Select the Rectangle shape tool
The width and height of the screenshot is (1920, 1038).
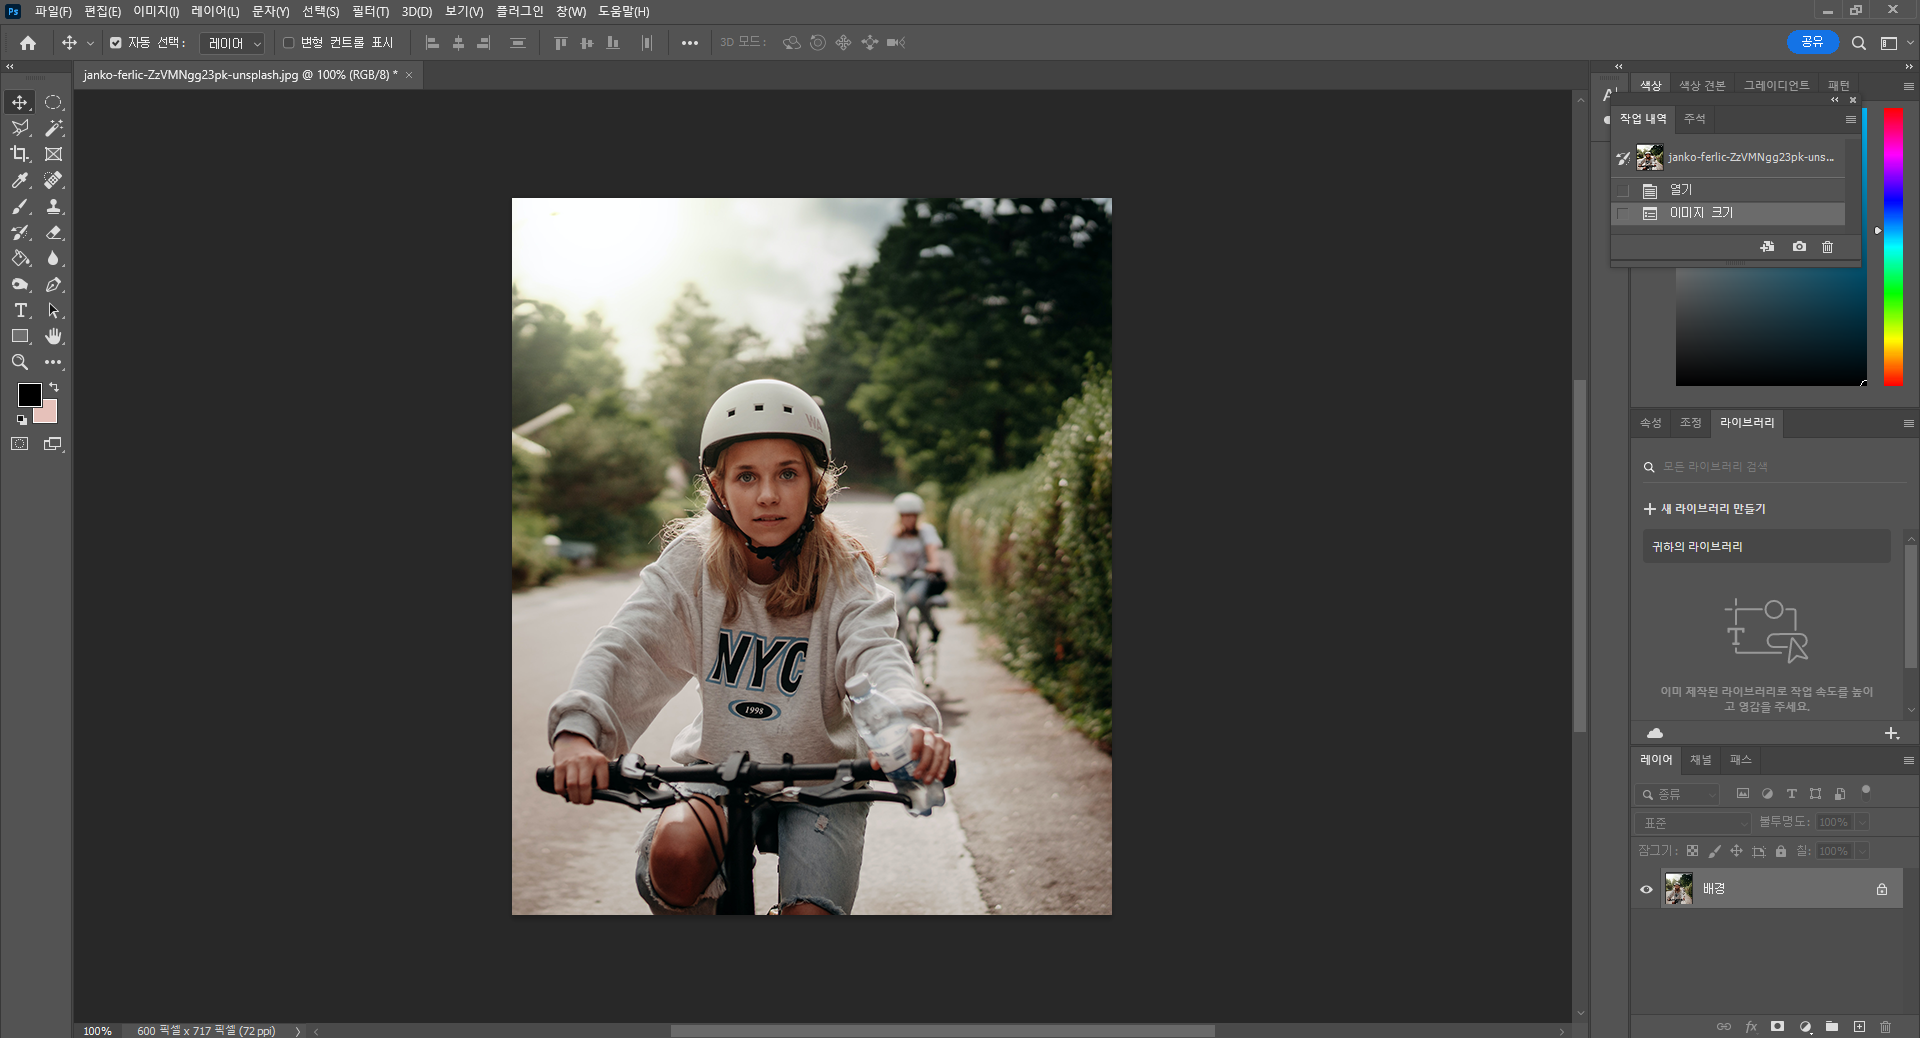coord(20,336)
